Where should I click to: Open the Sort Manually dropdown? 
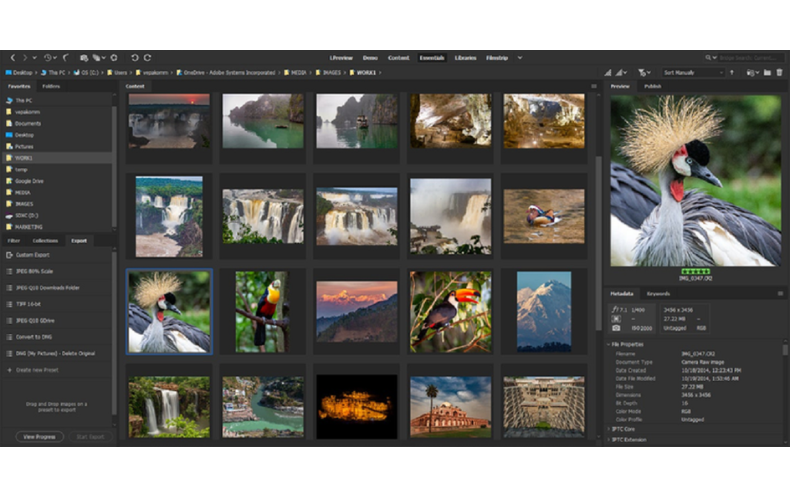pyautogui.click(x=692, y=73)
